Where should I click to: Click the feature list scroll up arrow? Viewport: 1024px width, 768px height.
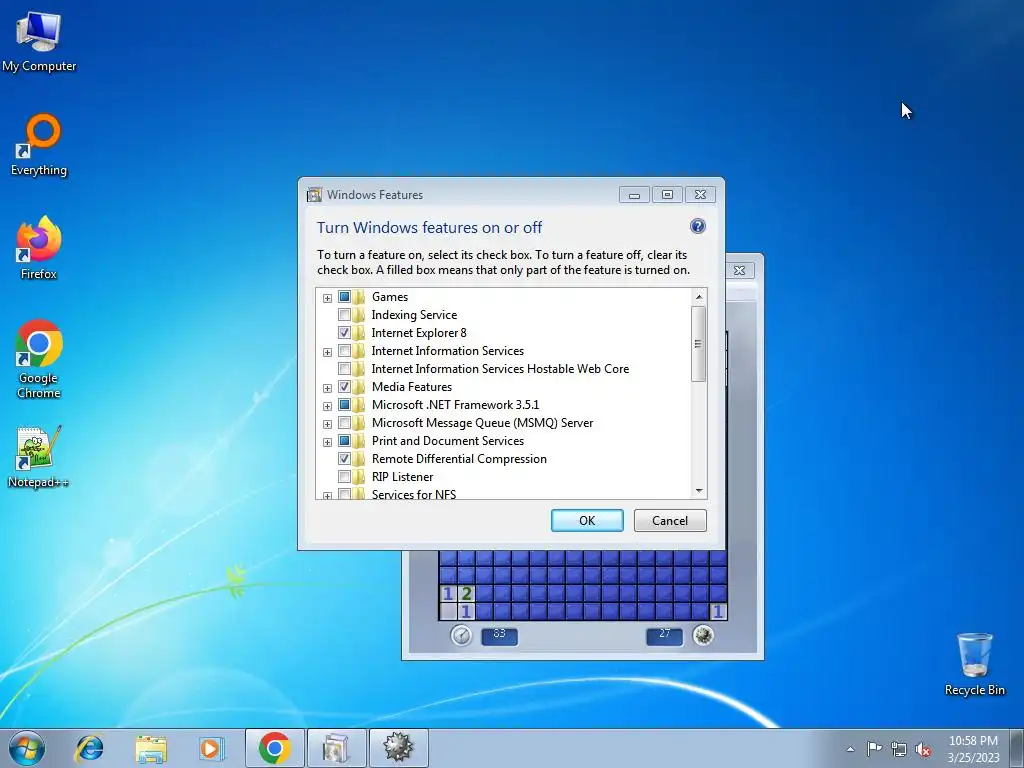[x=699, y=296]
